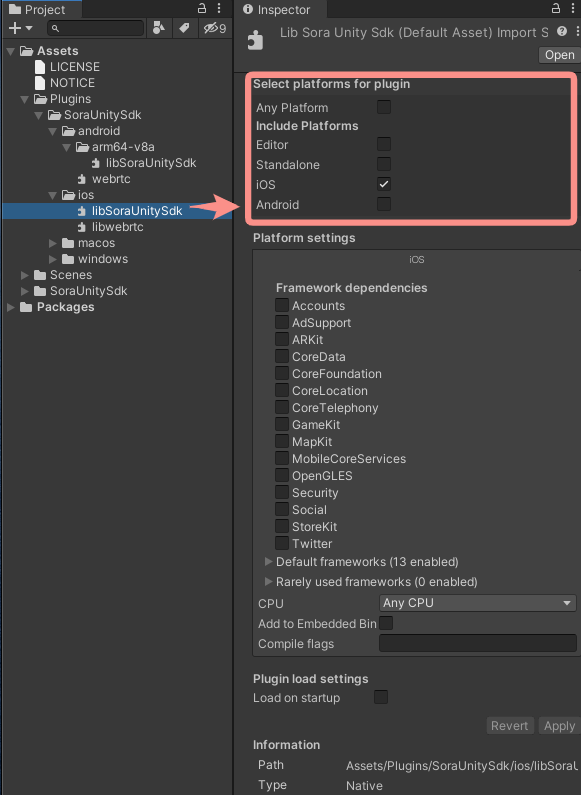
Task: Toggle Load on startup checkbox
Action: [x=381, y=697]
